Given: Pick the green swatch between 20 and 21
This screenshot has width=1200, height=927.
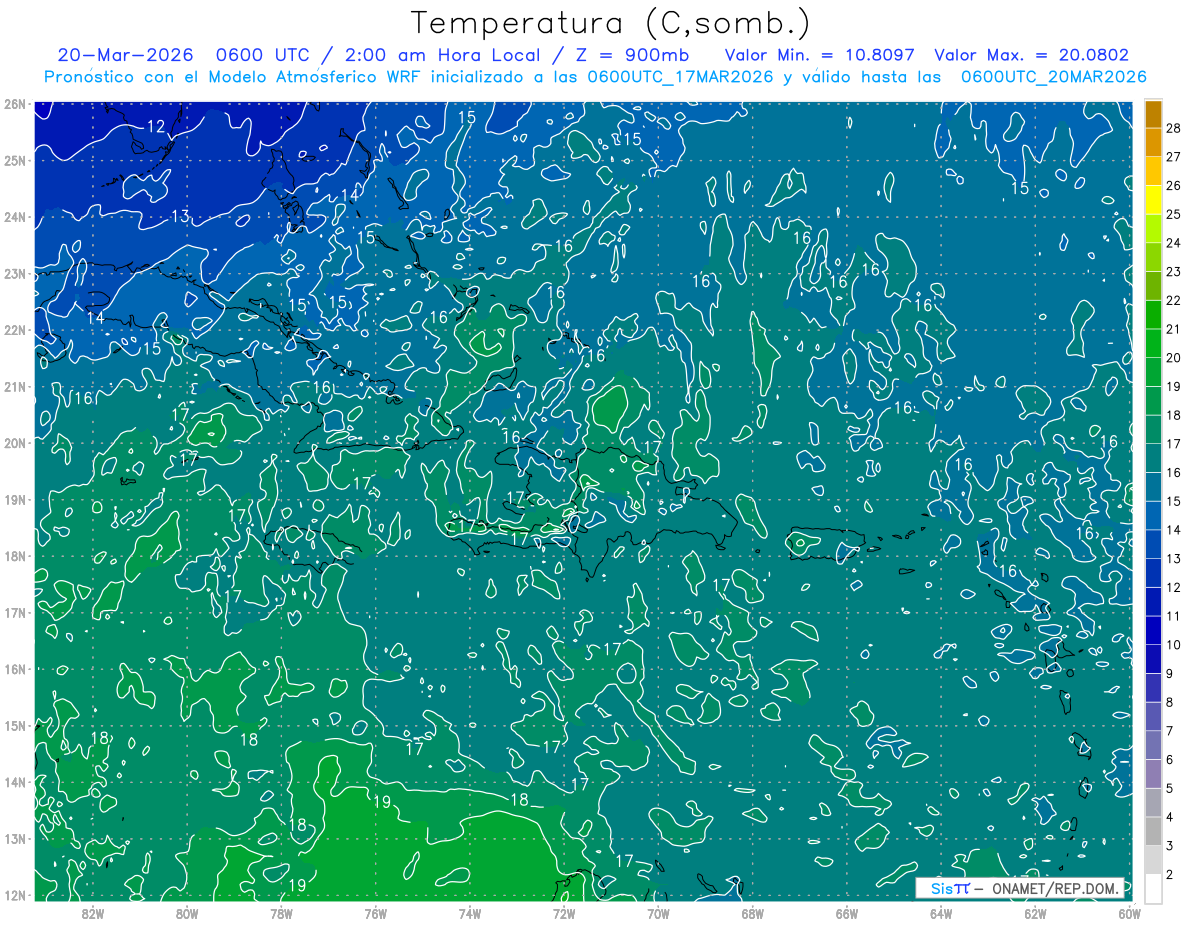Looking at the screenshot, I should pos(1153,343).
